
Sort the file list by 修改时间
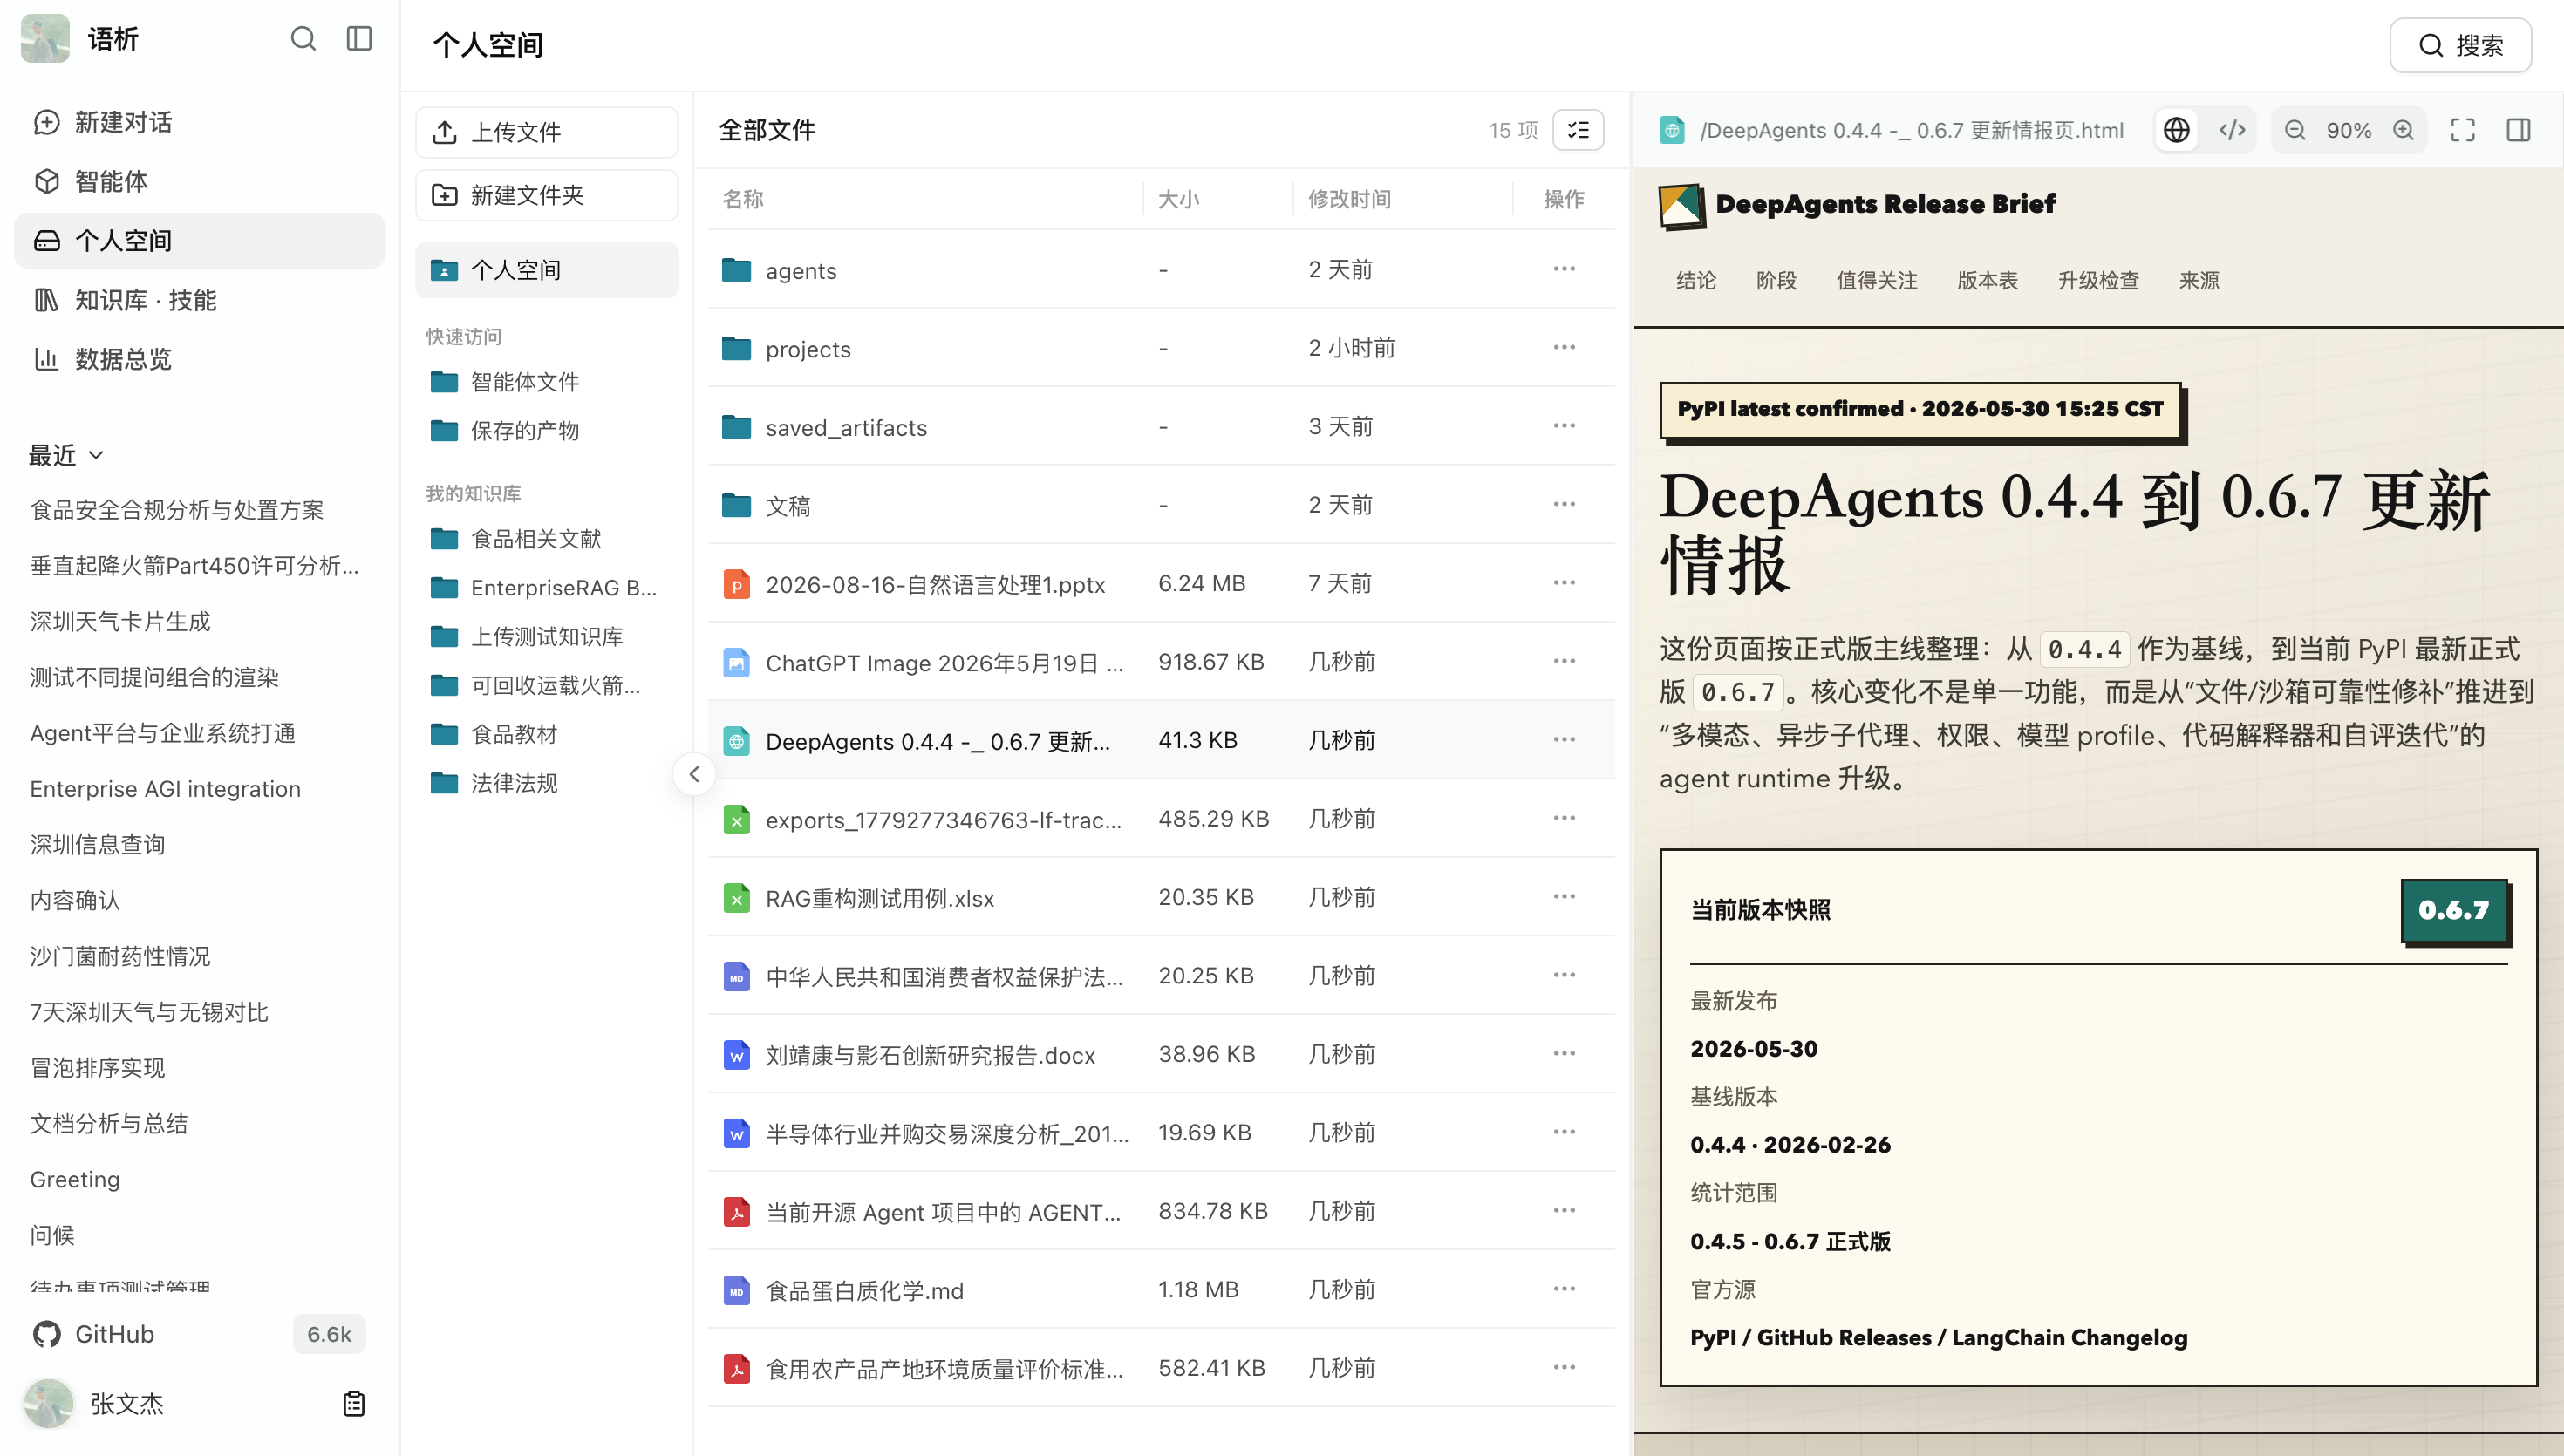click(x=1349, y=199)
